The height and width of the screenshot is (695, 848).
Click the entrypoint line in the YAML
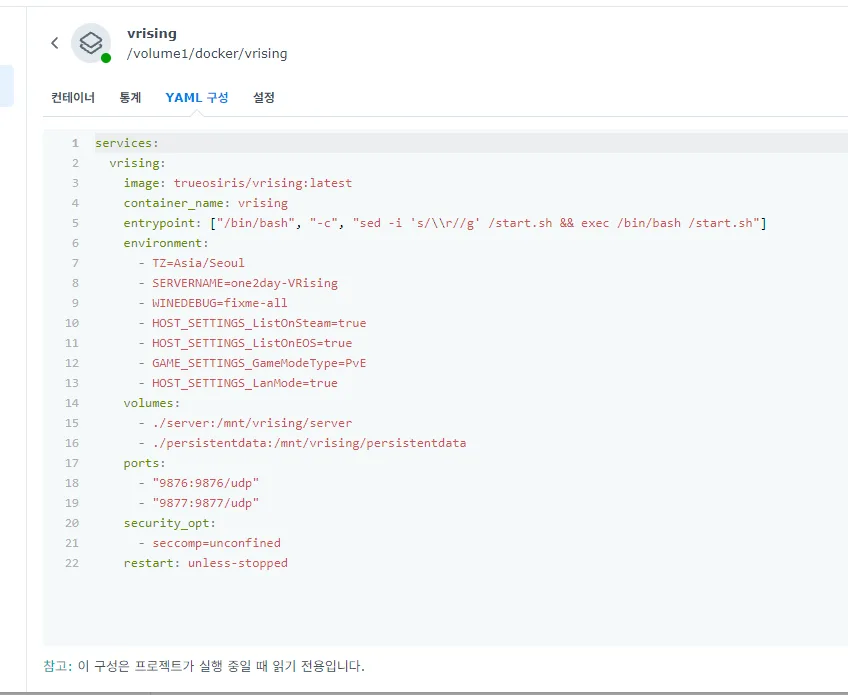click(x=445, y=223)
